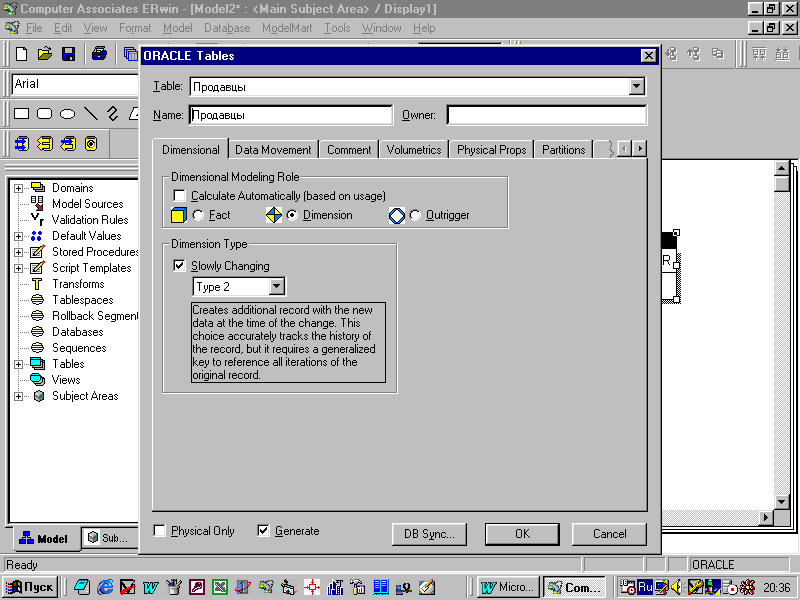Open the ModelMart menu
800x600 pixels.
287,28
